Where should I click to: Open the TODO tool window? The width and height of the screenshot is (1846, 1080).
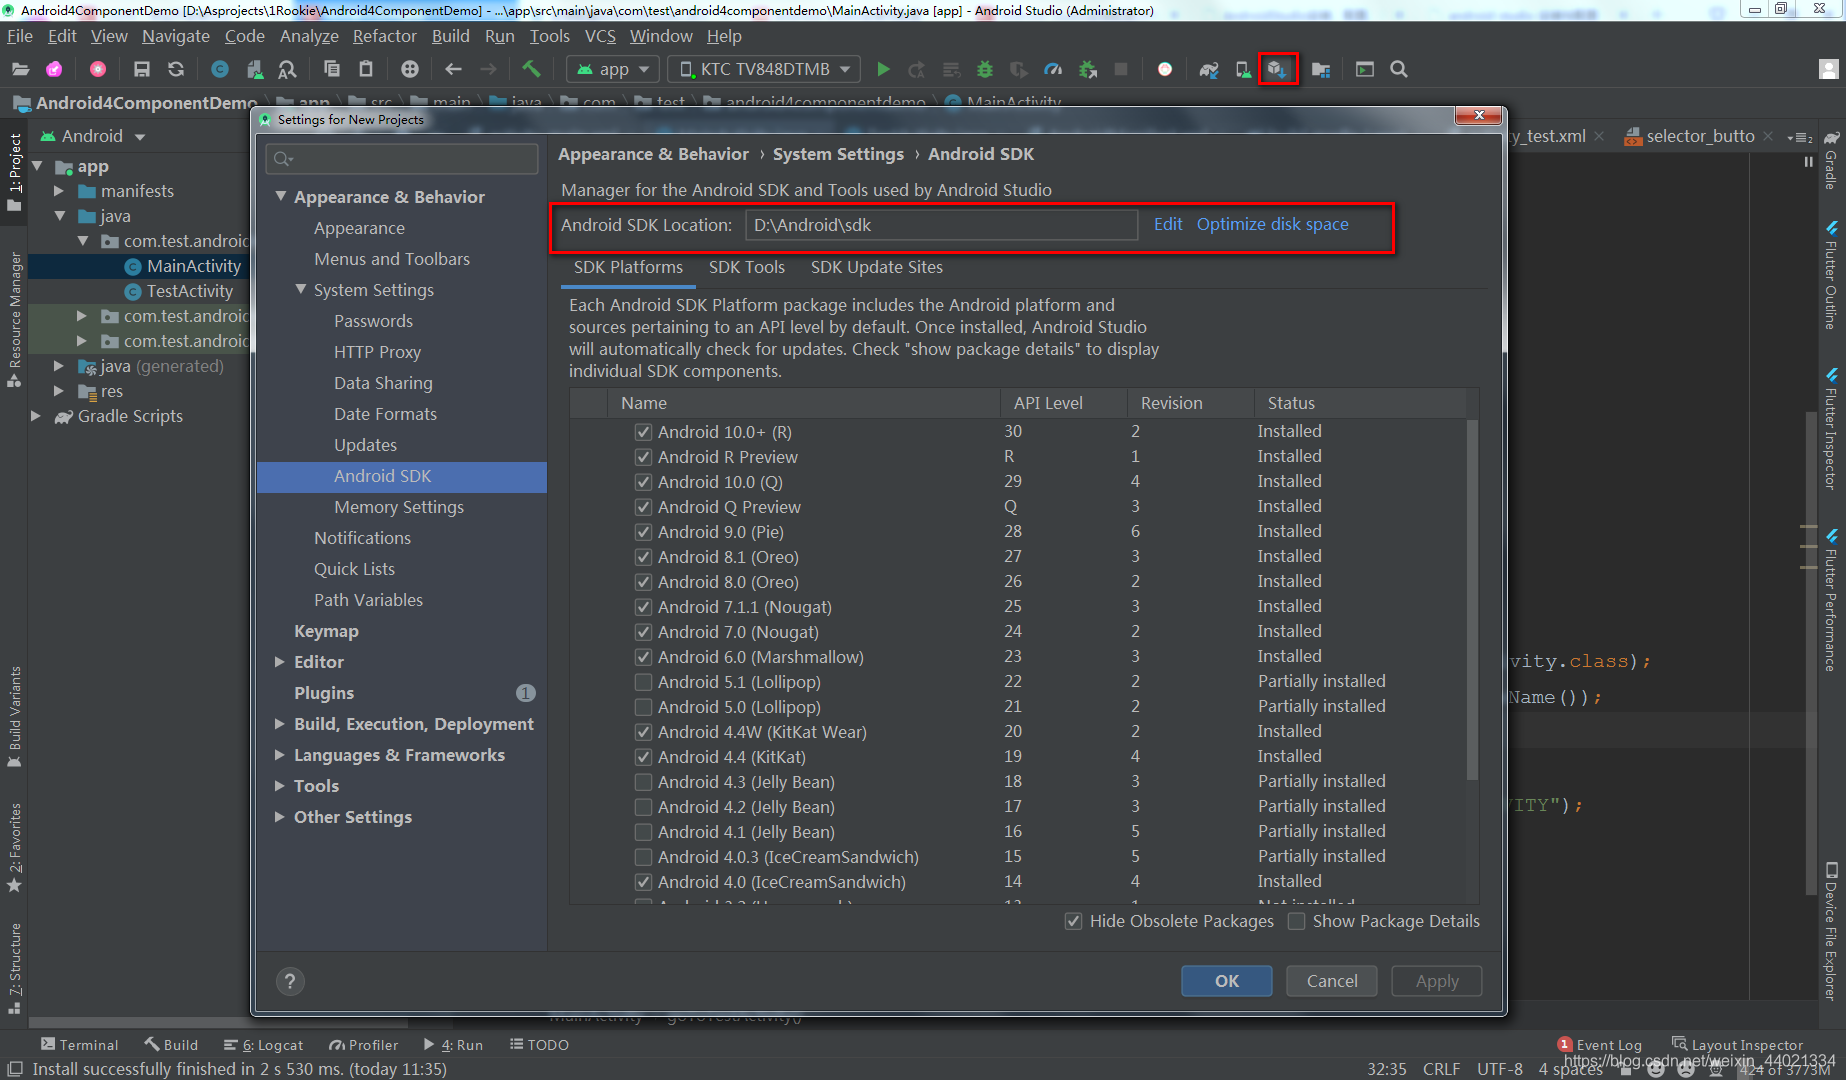539,1044
